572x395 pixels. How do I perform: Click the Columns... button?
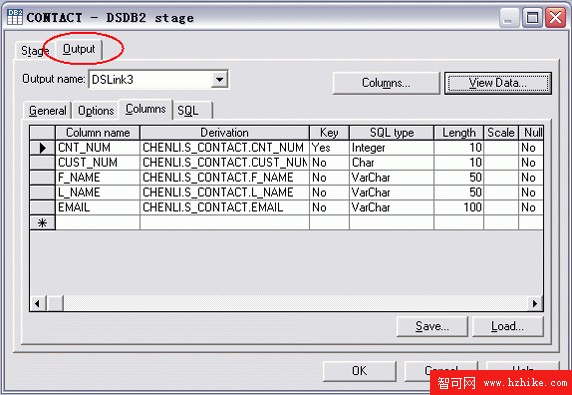coord(386,83)
